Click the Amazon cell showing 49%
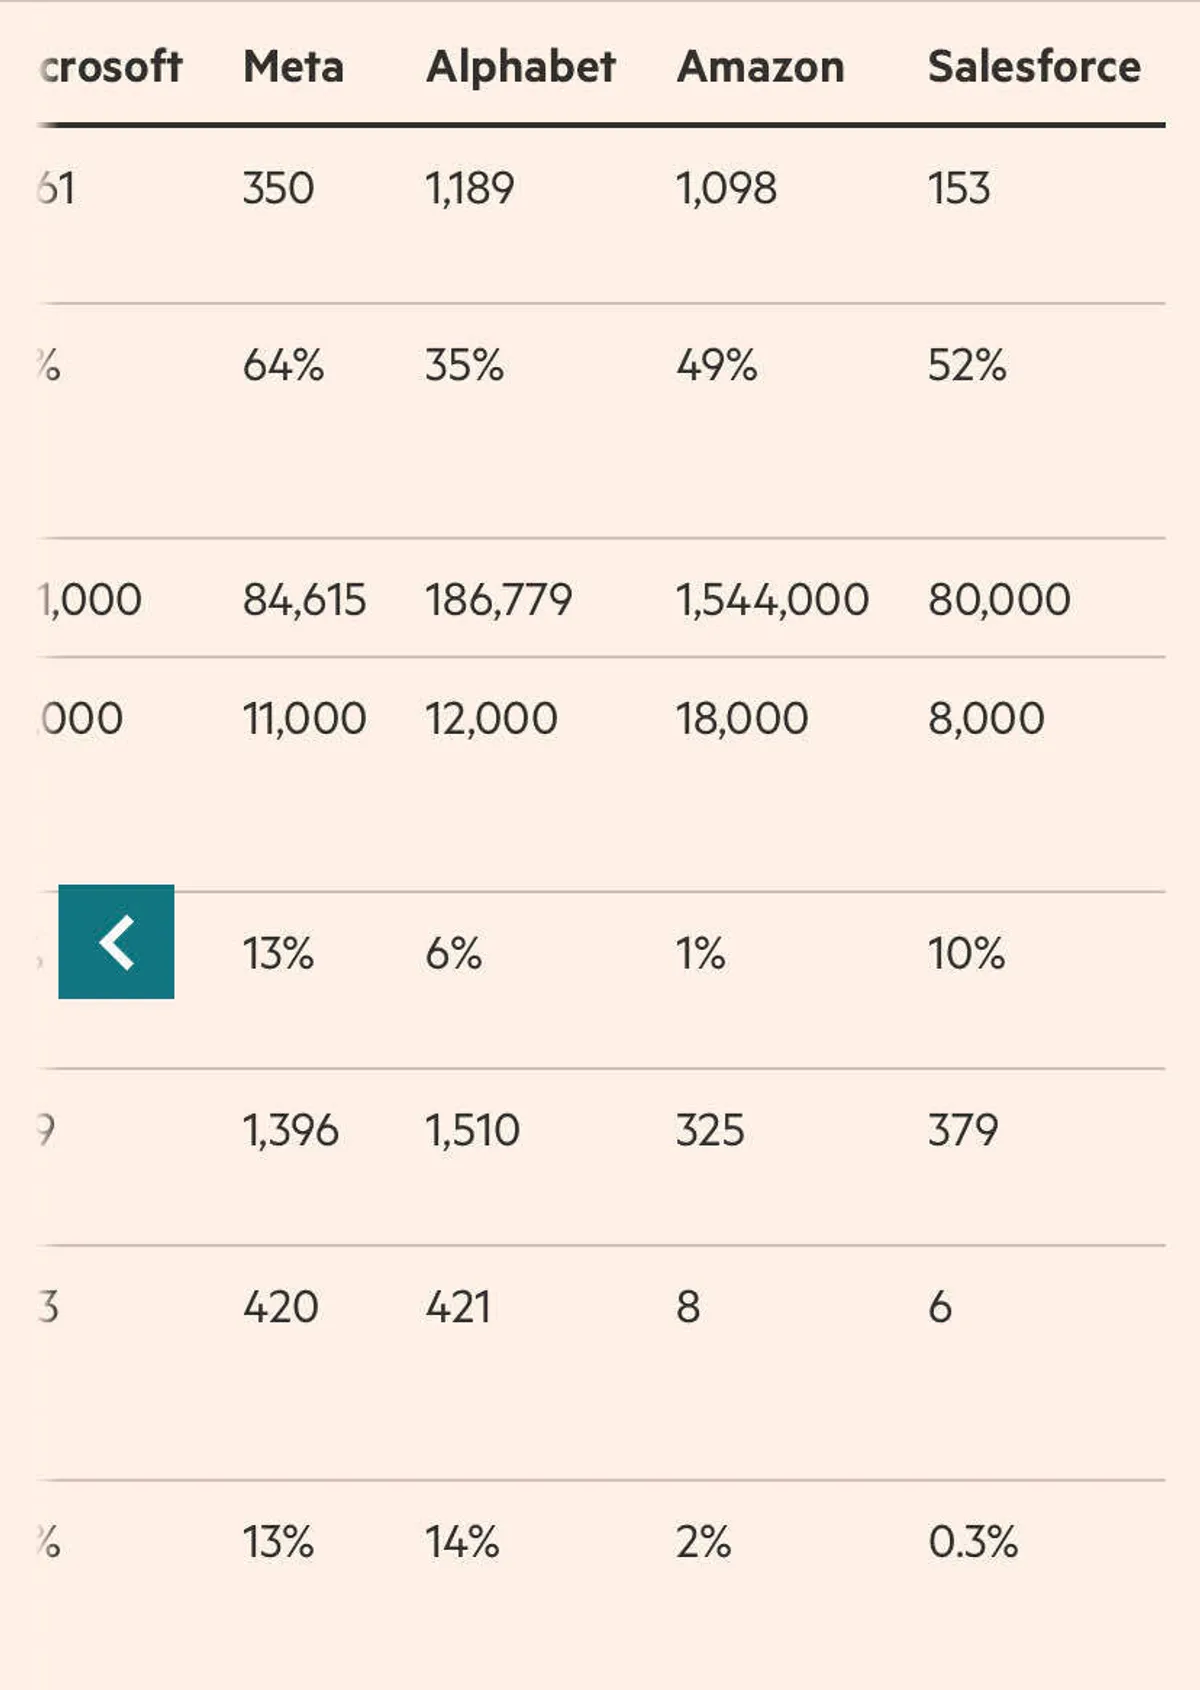Image resolution: width=1200 pixels, height=1690 pixels. 716,365
